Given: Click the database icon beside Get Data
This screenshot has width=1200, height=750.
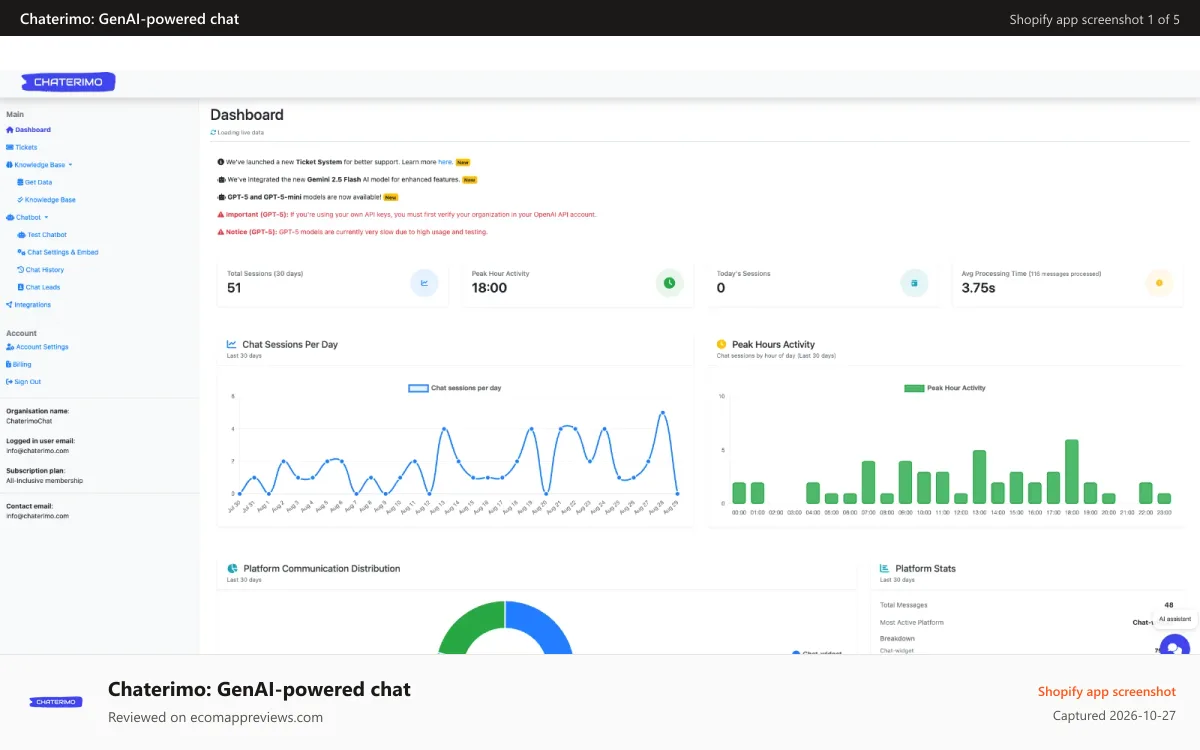Looking at the screenshot, I should 20,182.
